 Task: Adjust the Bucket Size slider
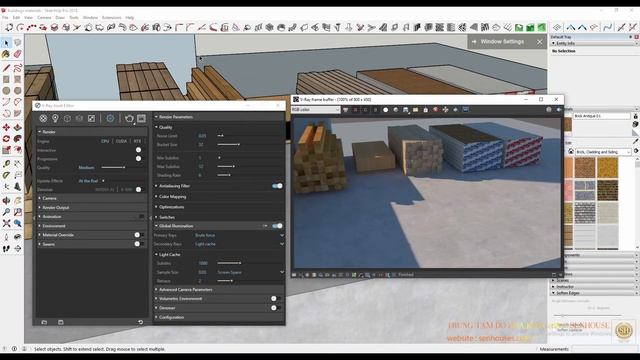pos(229,144)
